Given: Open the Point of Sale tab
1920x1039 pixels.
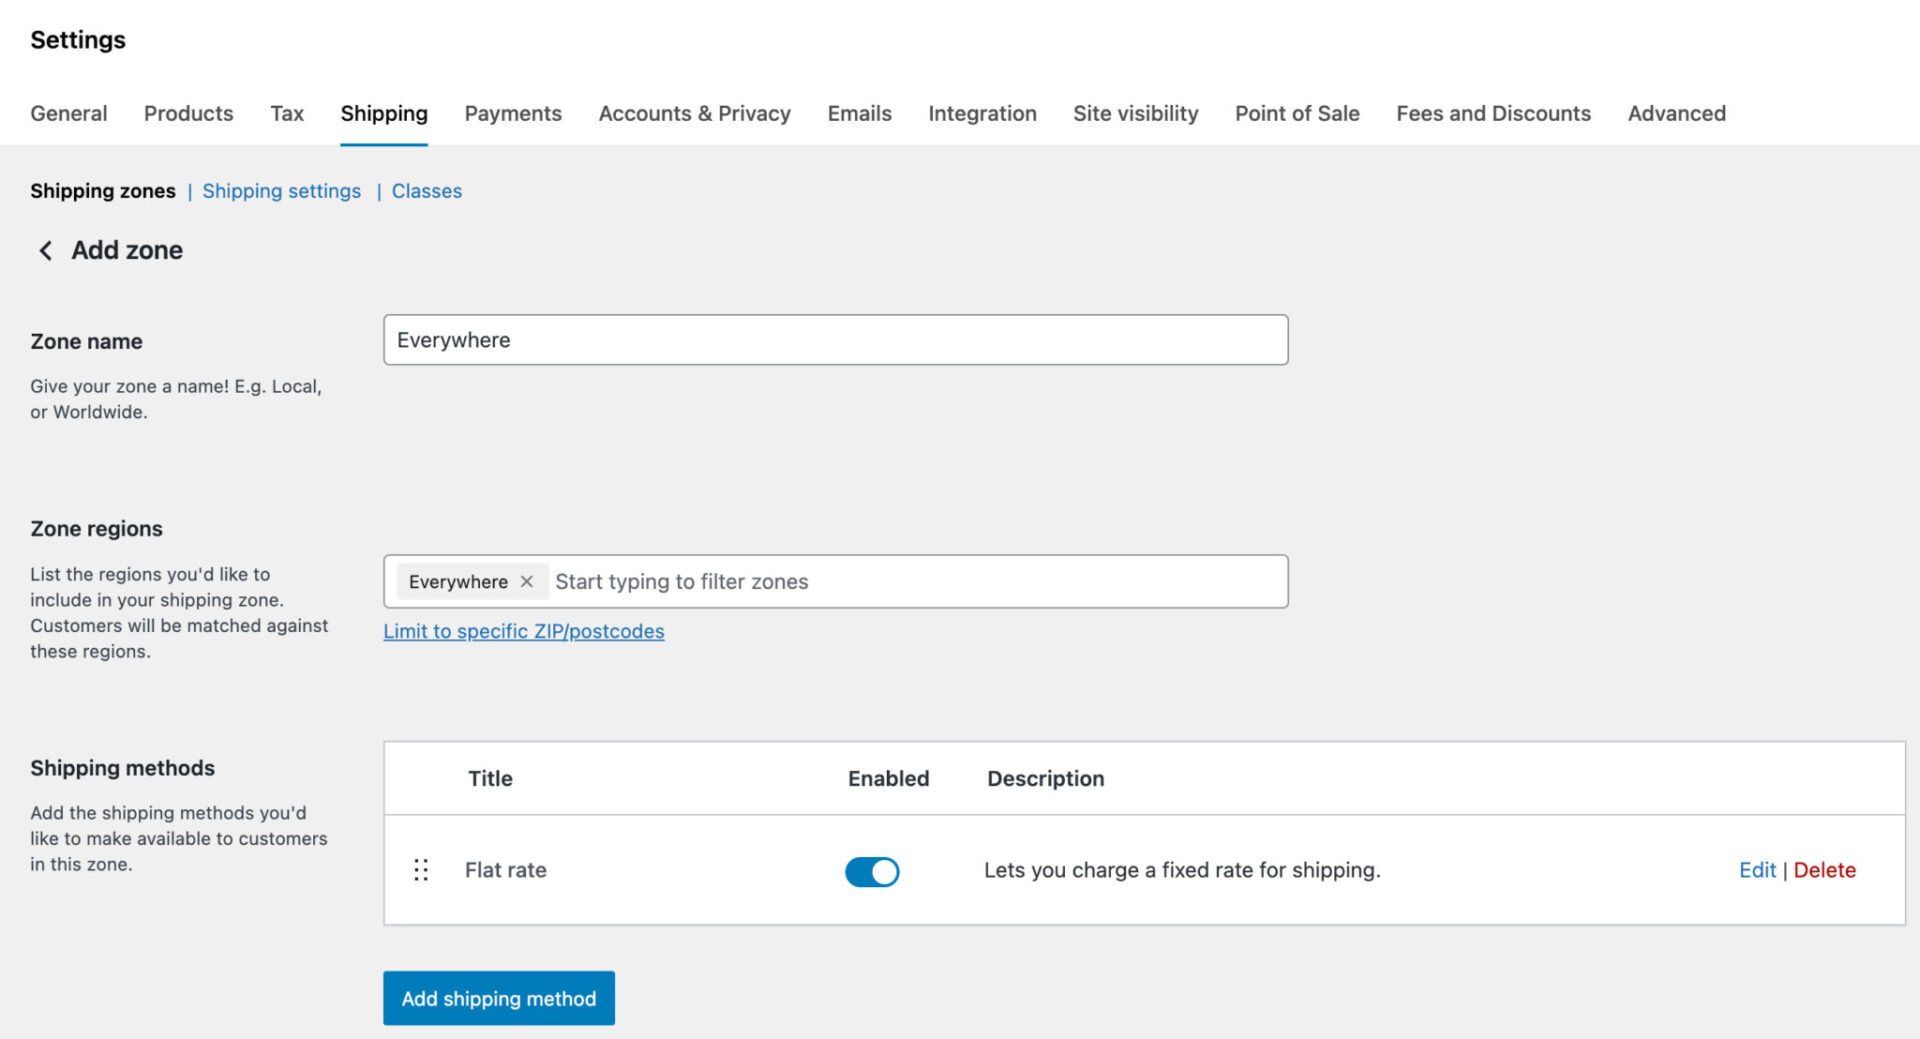Looking at the screenshot, I should pyautogui.click(x=1297, y=113).
